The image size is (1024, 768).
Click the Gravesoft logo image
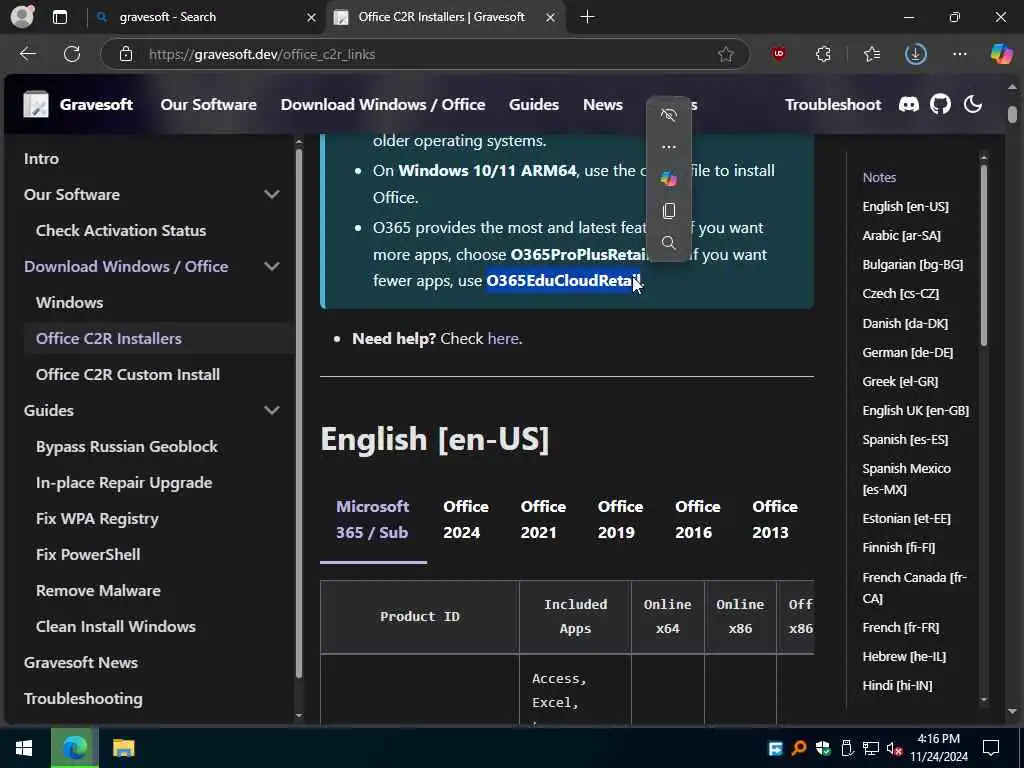pyautogui.click(x=36, y=104)
